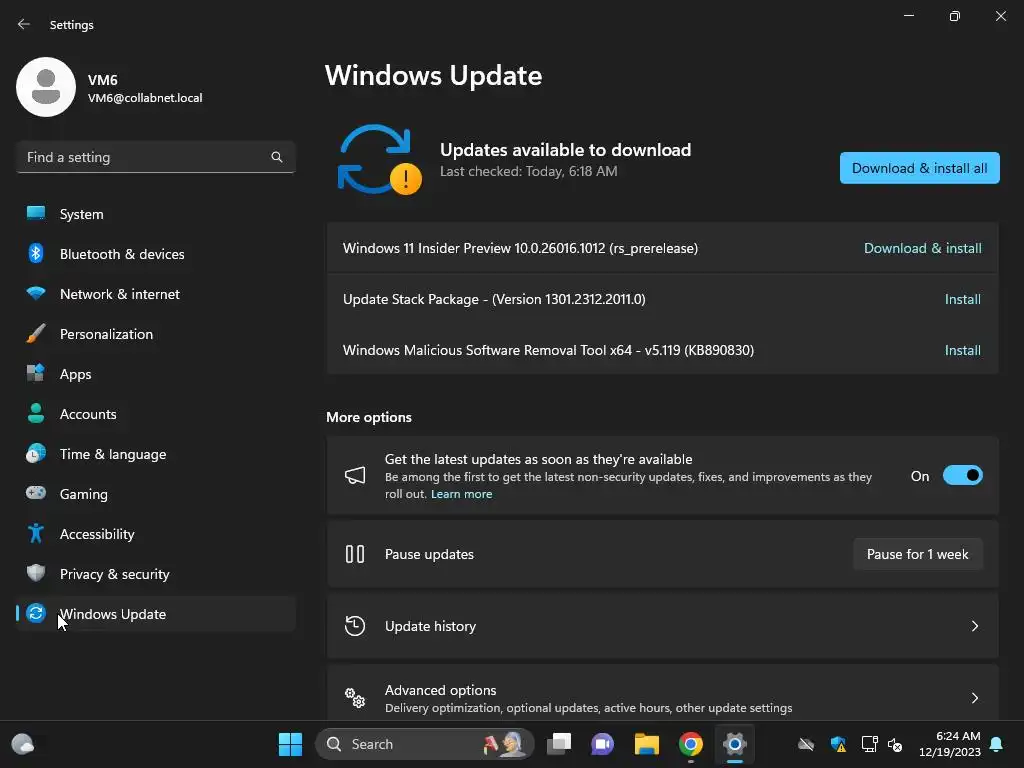This screenshot has width=1024, height=768.
Task: Click the More options heading
Action: (x=369, y=417)
